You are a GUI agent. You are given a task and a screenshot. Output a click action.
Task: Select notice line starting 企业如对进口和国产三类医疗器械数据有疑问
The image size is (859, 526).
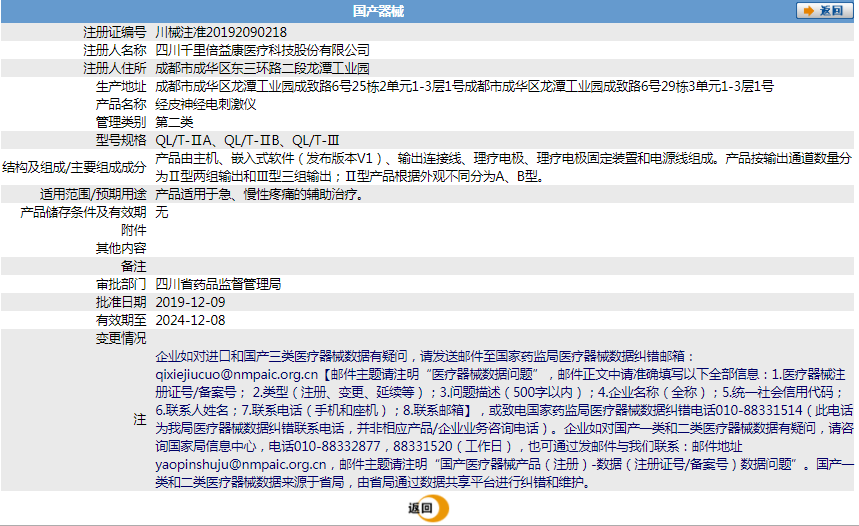pos(425,357)
